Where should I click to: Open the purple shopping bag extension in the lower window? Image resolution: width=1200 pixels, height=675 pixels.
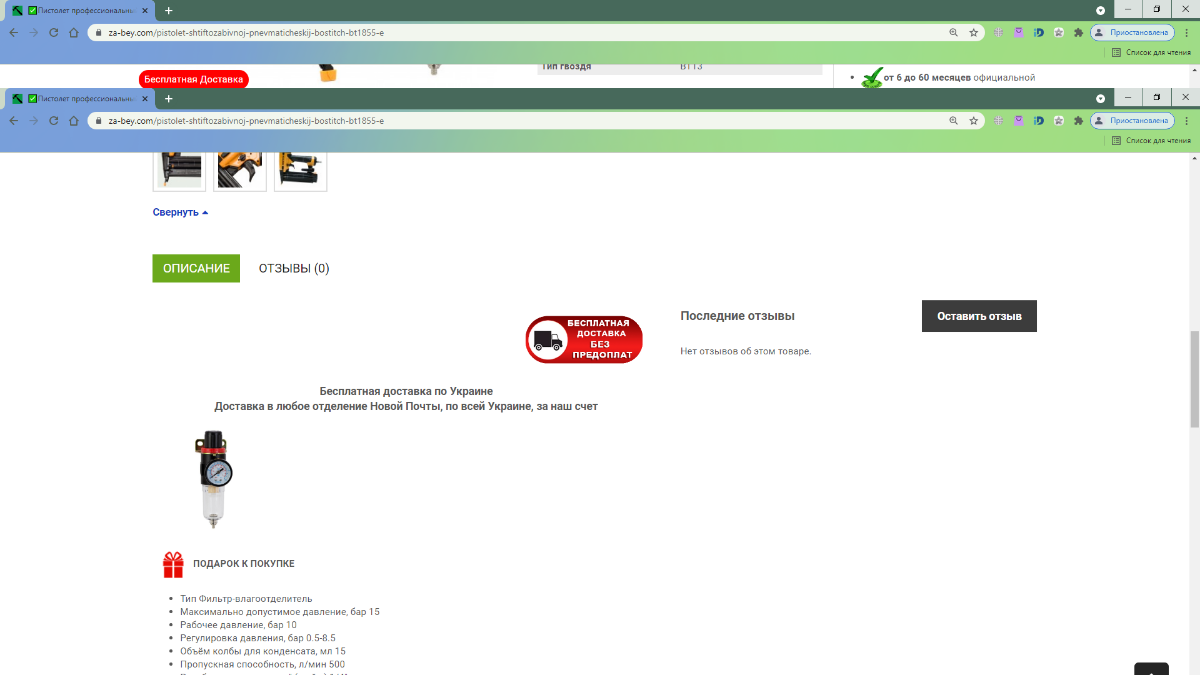1019,120
